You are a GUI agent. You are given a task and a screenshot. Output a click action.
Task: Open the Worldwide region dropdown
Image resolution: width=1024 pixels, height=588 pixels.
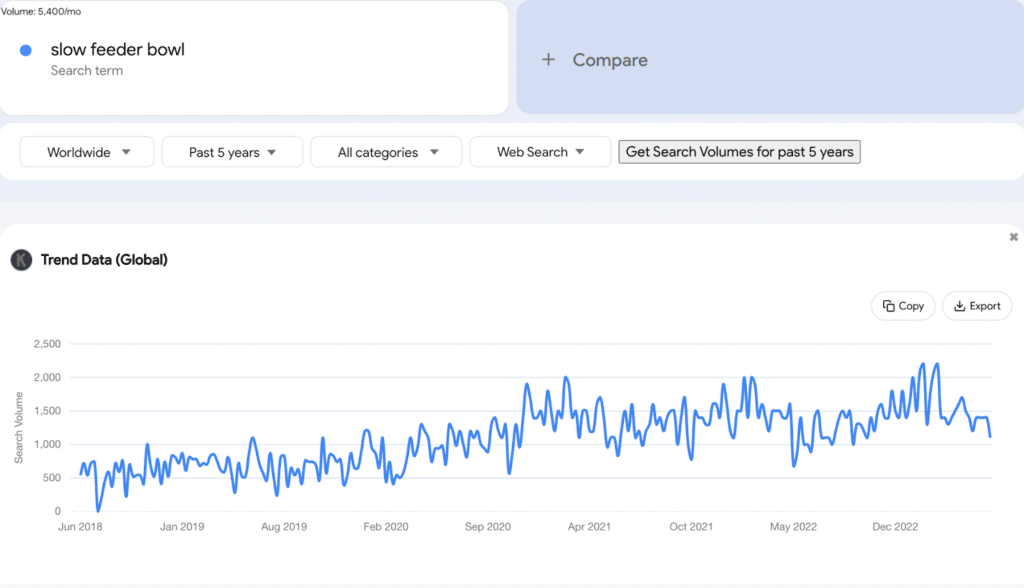(88, 152)
